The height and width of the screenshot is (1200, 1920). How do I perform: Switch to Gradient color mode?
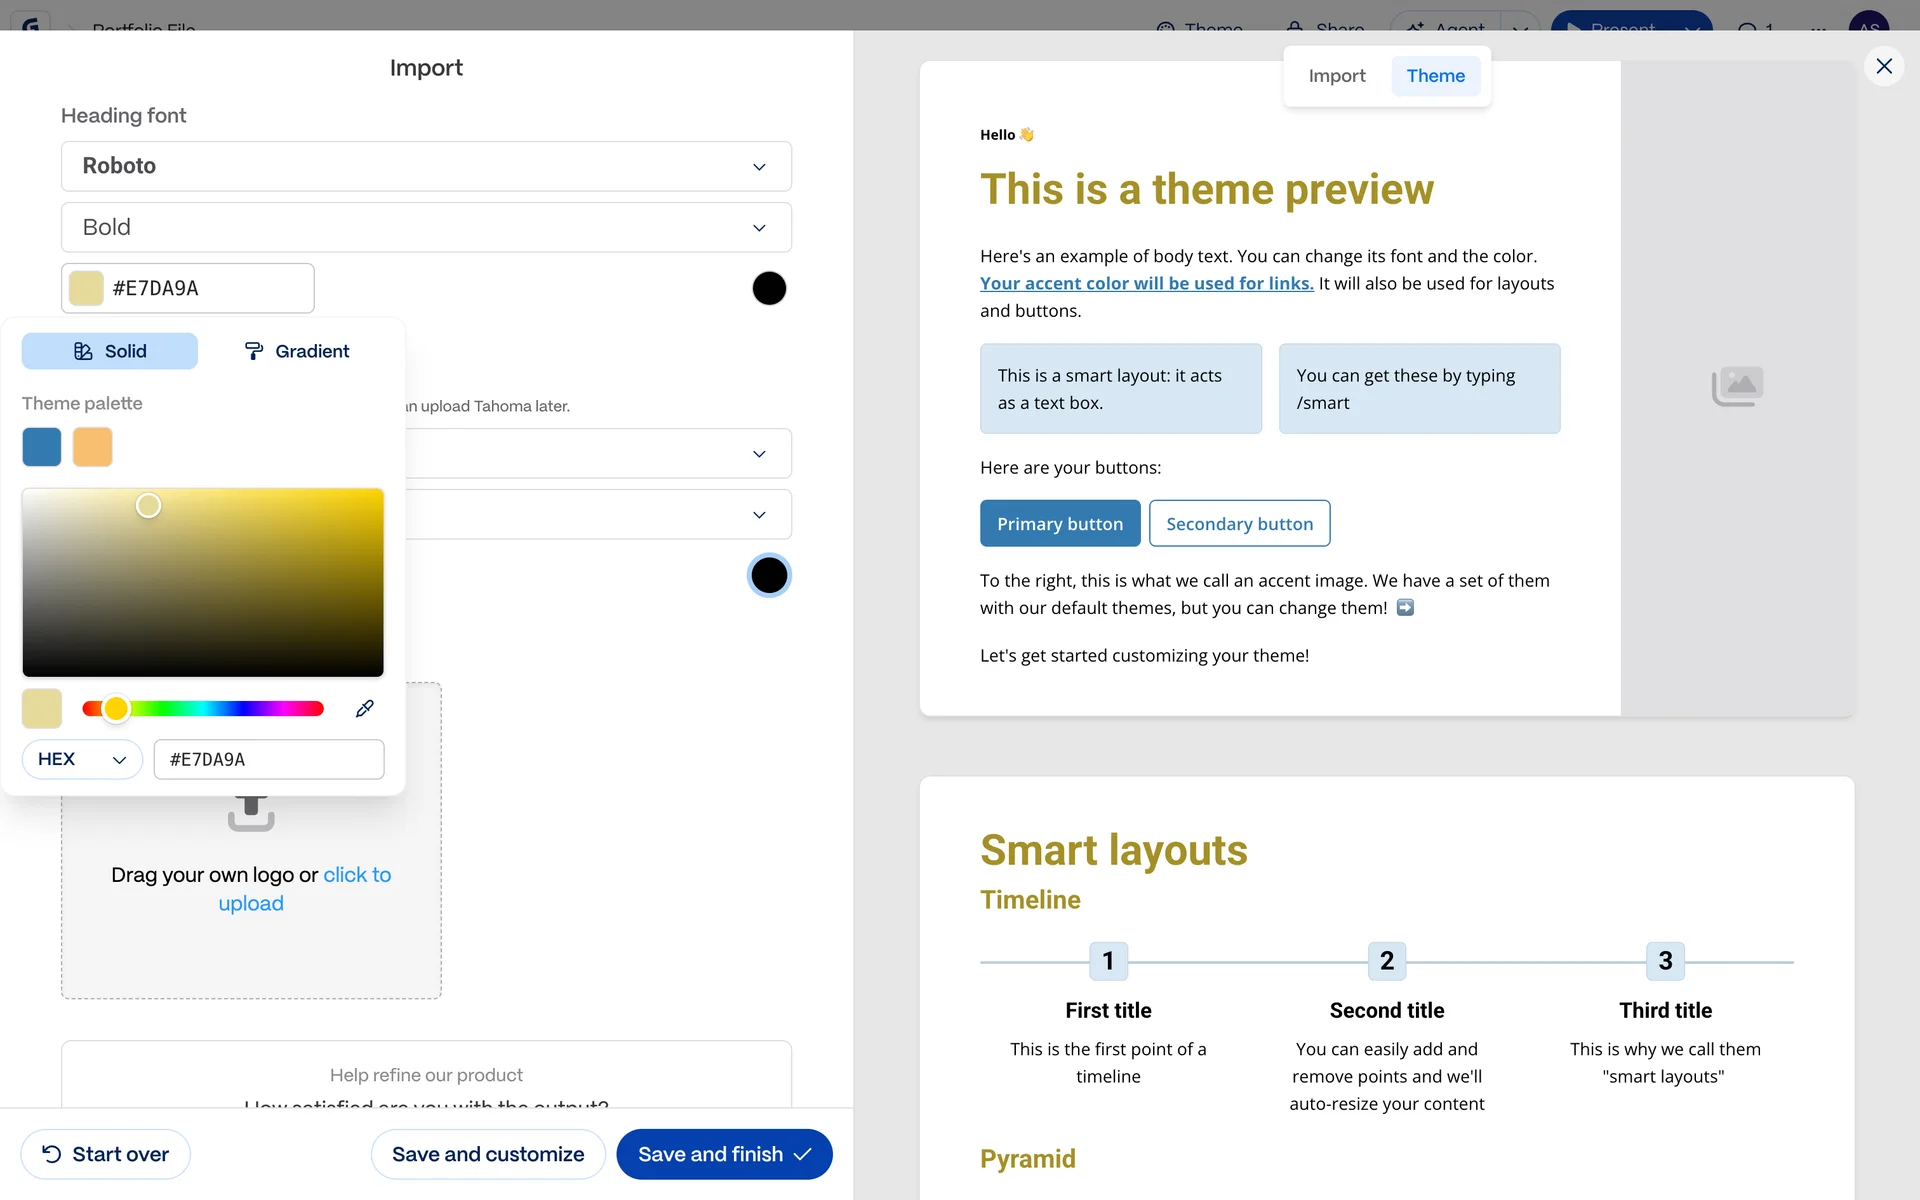coord(297,351)
